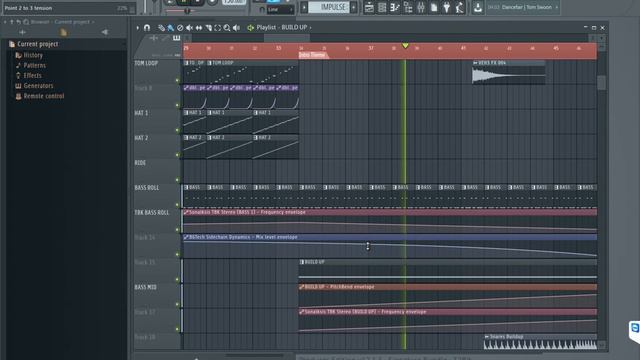Open pattern selector left arrow beside IMPULSE
This screenshot has height=360, width=640.
coord(304,7)
